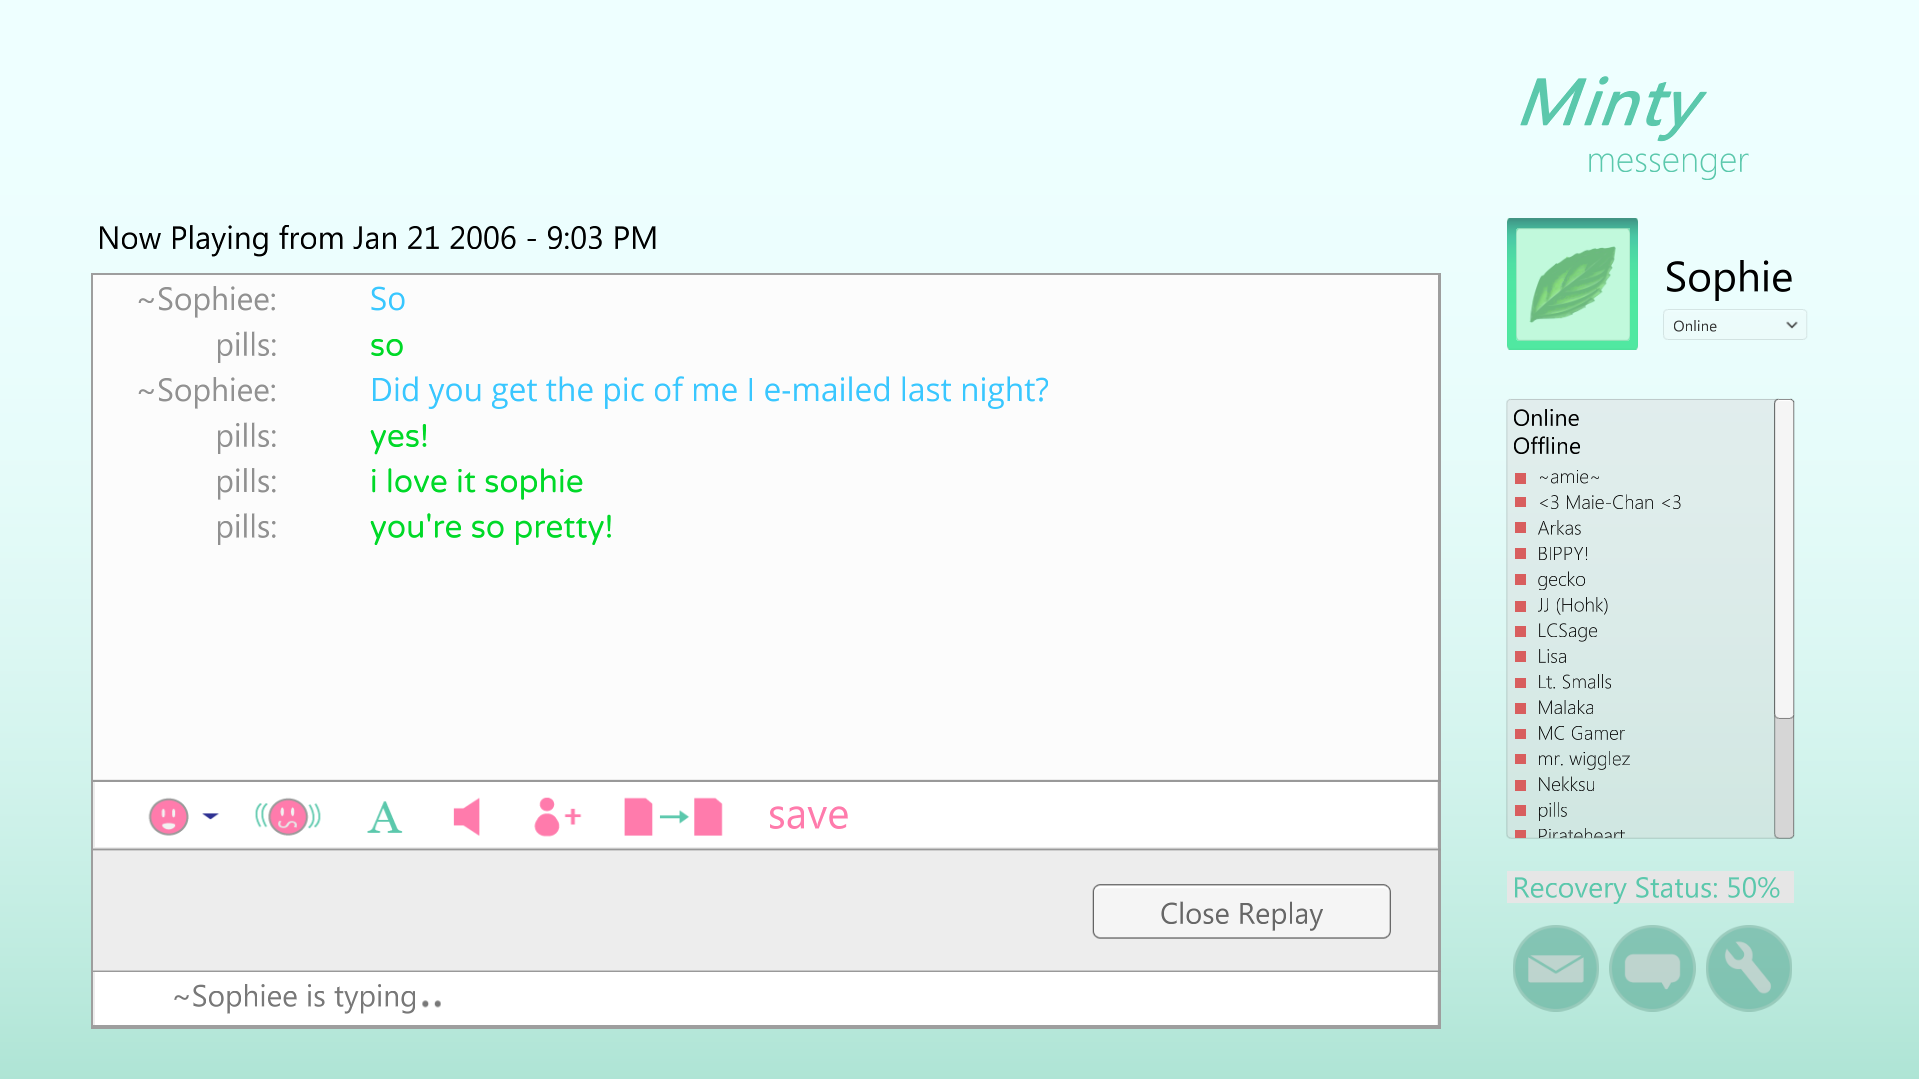Image resolution: width=1919 pixels, height=1079 pixels.
Task: Send a nudge with the shaking face icon
Action: click(288, 816)
